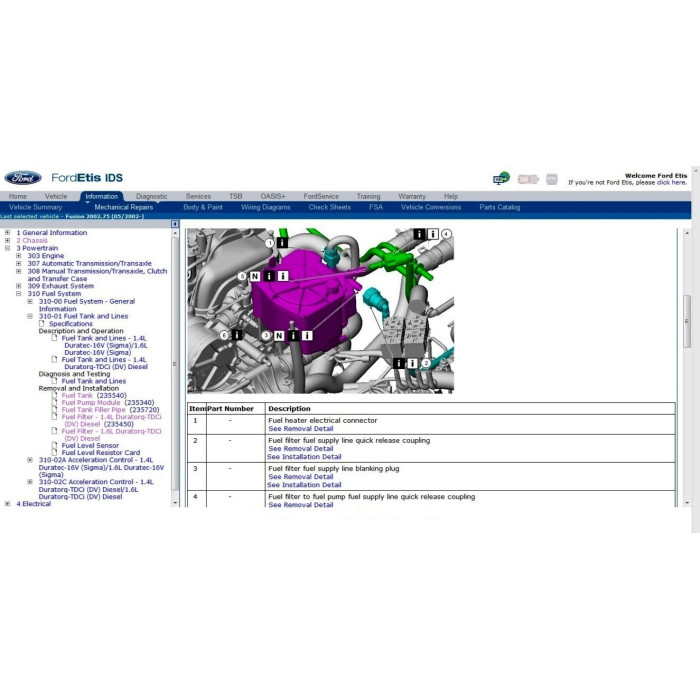
Task: Collapse the left navigation pane arrow
Action: [x=175, y=224]
